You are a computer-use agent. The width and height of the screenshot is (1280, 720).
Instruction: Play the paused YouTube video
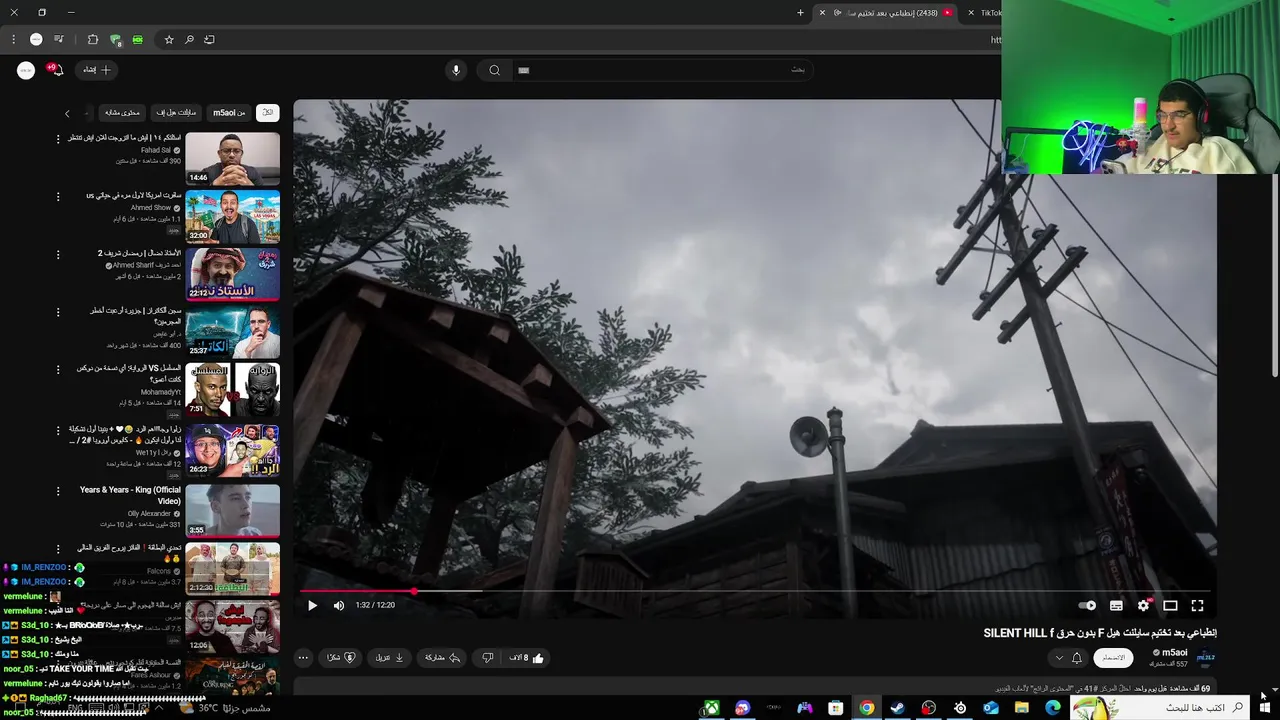[x=312, y=605]
